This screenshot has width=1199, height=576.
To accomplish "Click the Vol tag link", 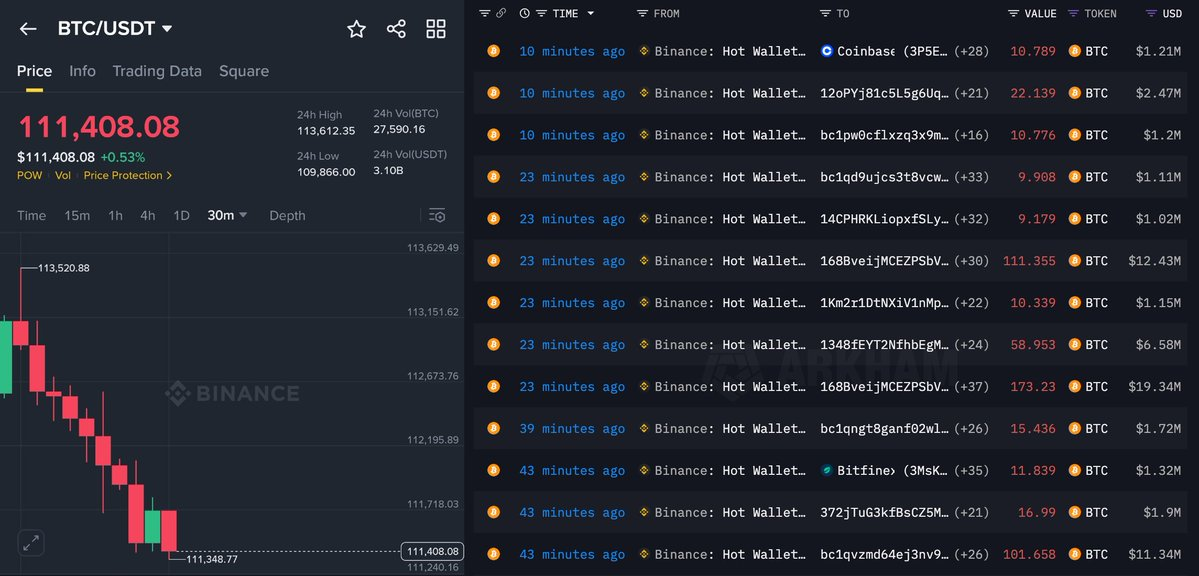I will pyautogui.click(x=62, y=176).
